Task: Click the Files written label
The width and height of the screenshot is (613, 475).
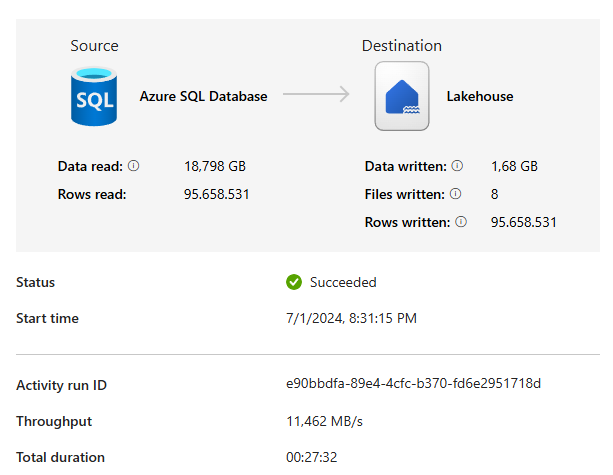Action: (405, 194)
